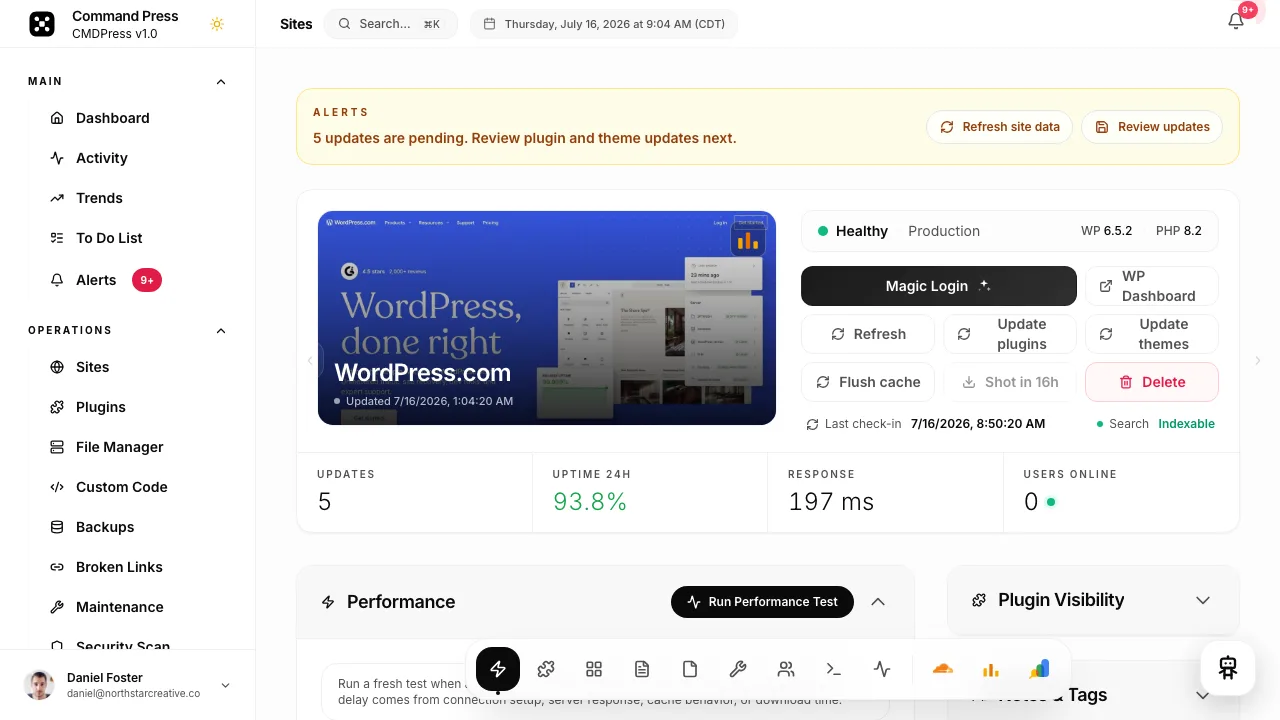
Task: Select the four-squares grid icon in dock
Action: point(594,669)
